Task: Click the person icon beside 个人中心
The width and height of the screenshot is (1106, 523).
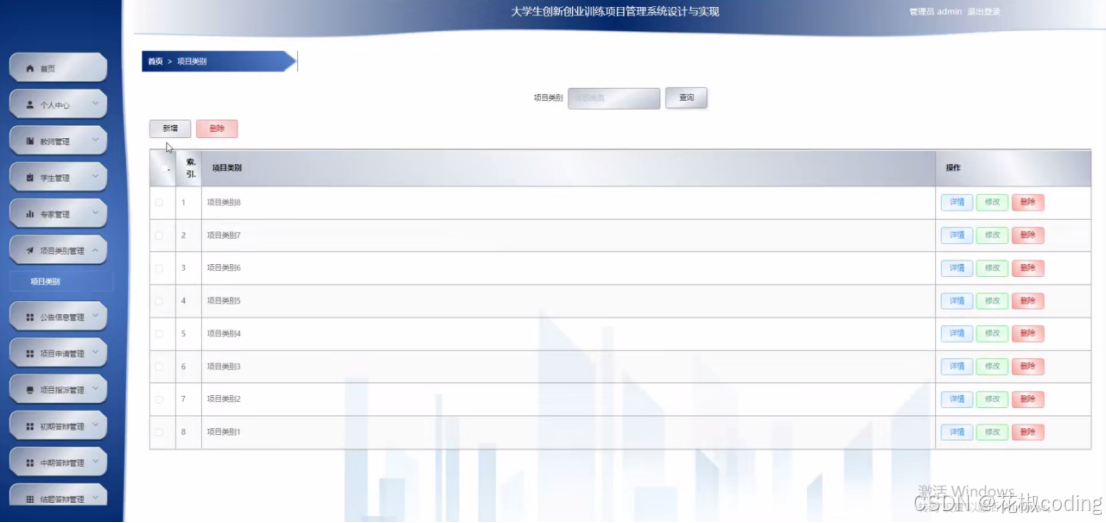Action: 30,104
